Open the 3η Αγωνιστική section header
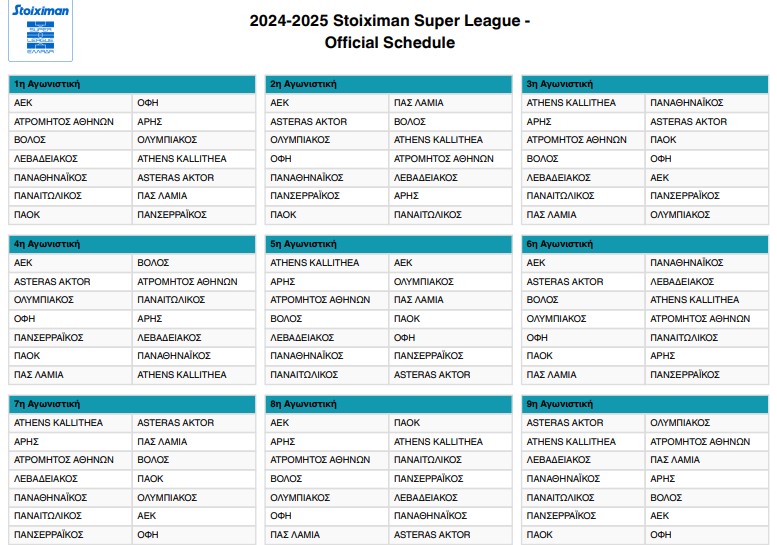 tap(644, 84)
